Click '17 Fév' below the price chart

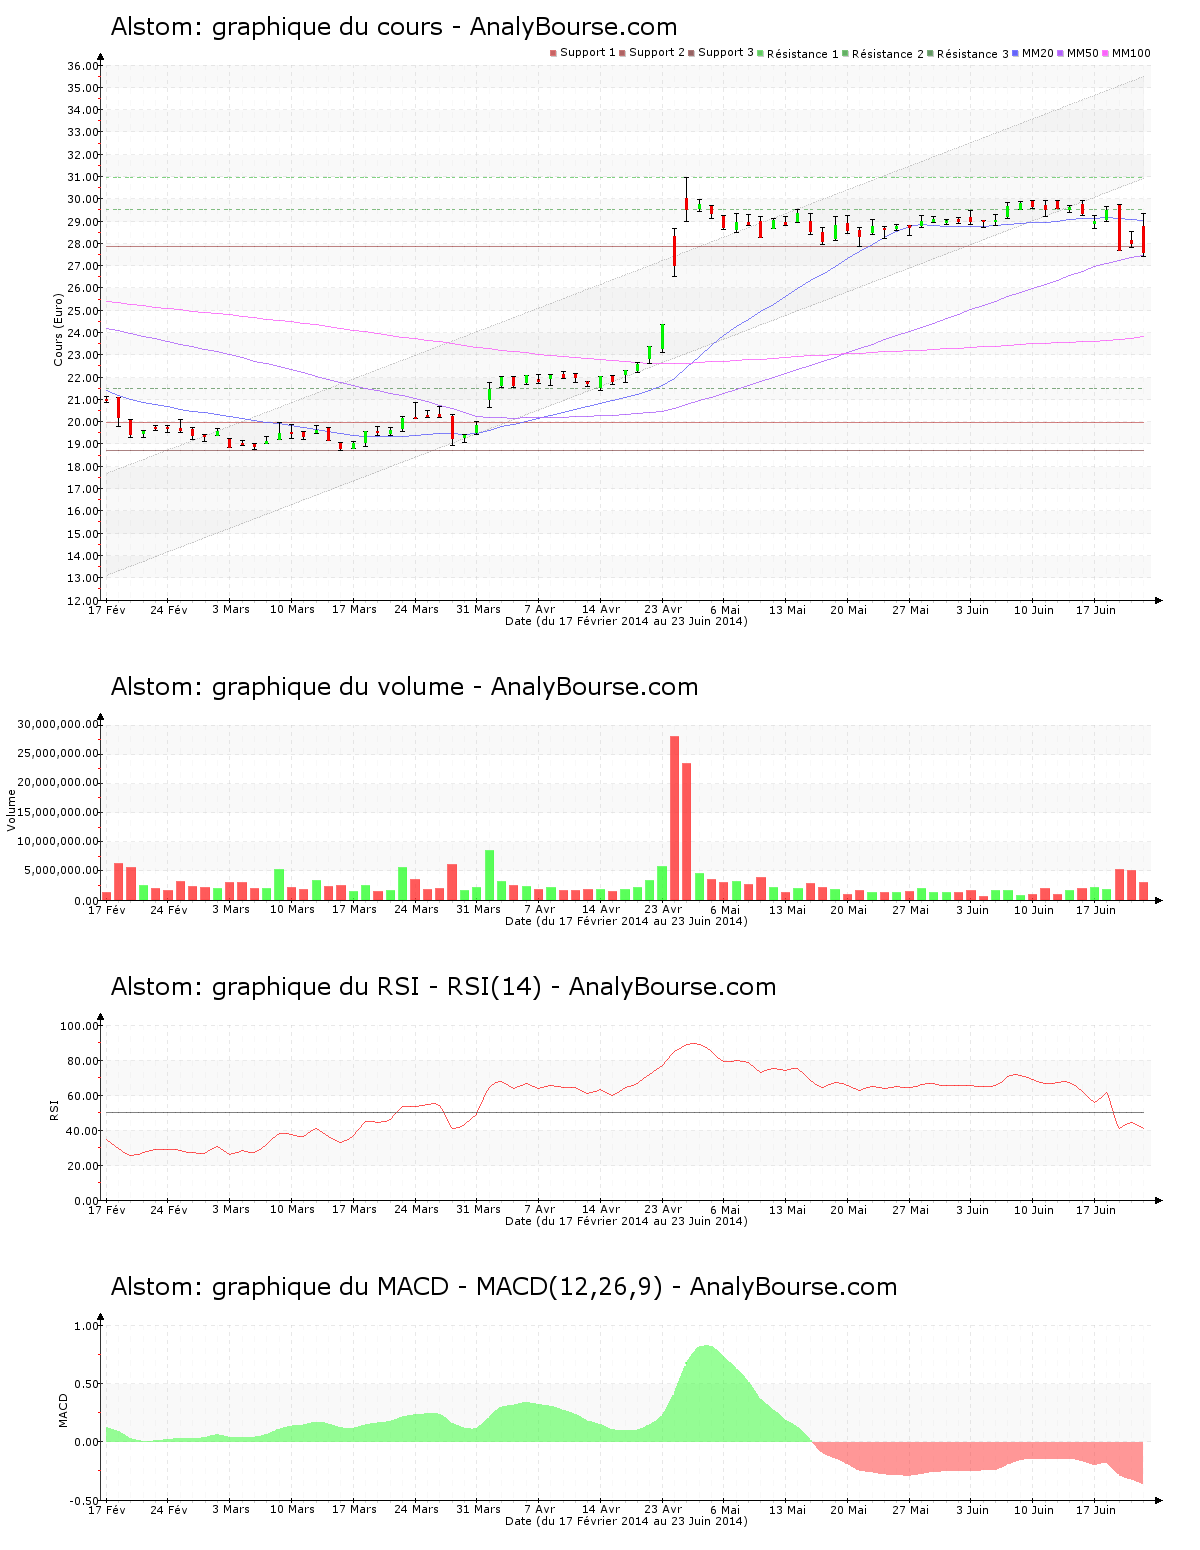[107, 609]
